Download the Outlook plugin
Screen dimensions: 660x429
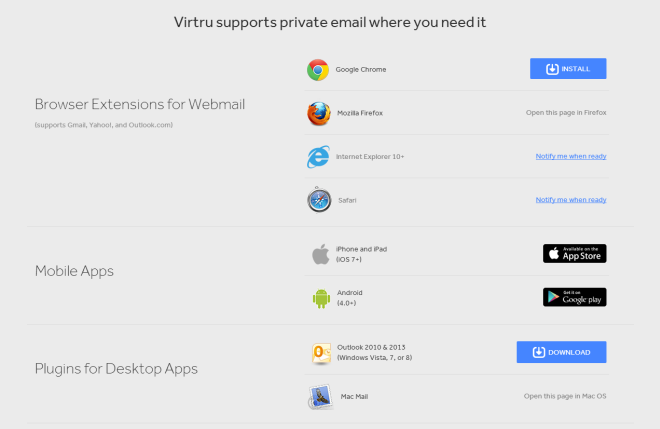(x=562, y=352)
